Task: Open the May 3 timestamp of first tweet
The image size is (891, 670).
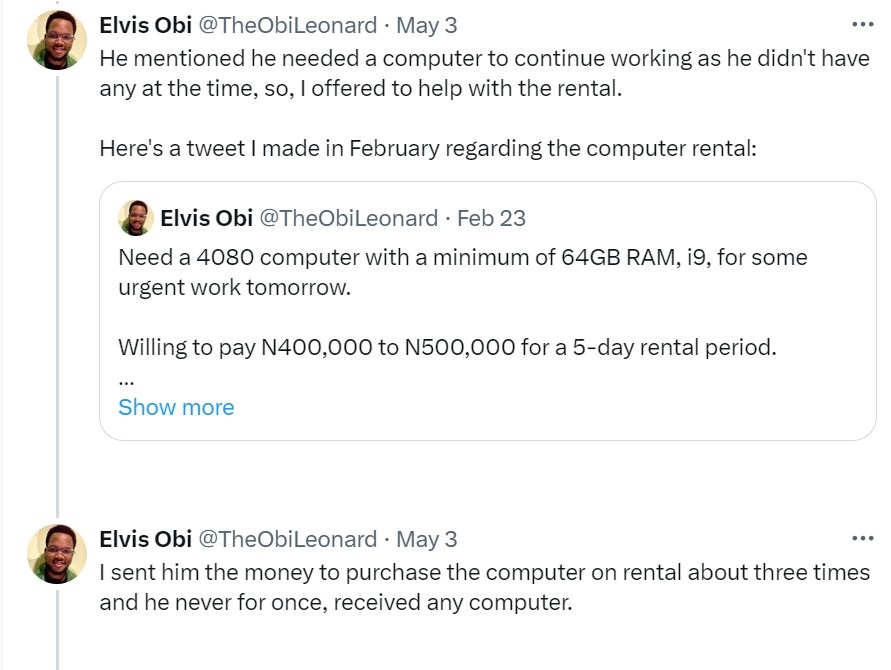Action: 427,25
